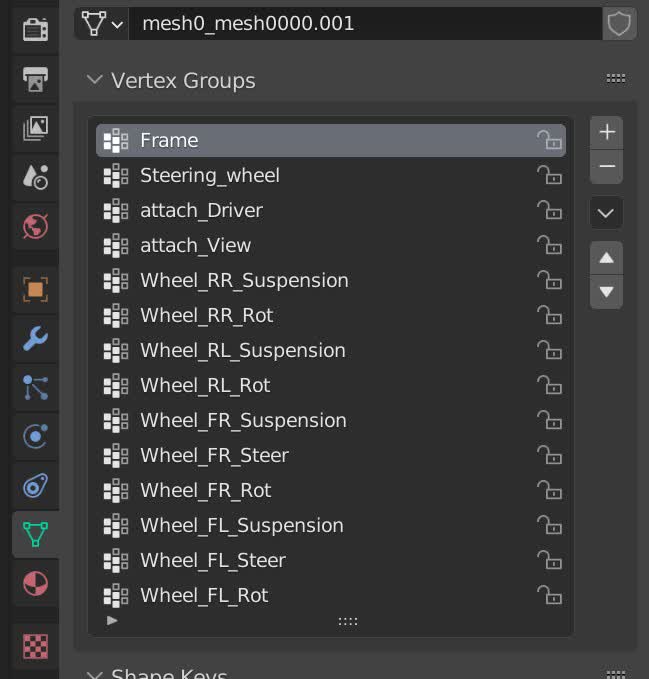Open the Modifiers wrench tab
The width and height of the screenshot is (649, 679).
(x=35, y=338)
